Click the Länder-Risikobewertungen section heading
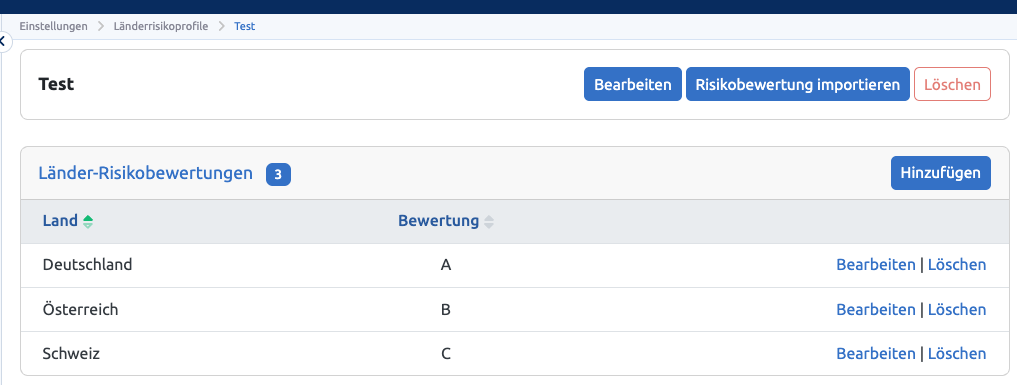This screenshot has height=385, width=1017. (145, 173)
